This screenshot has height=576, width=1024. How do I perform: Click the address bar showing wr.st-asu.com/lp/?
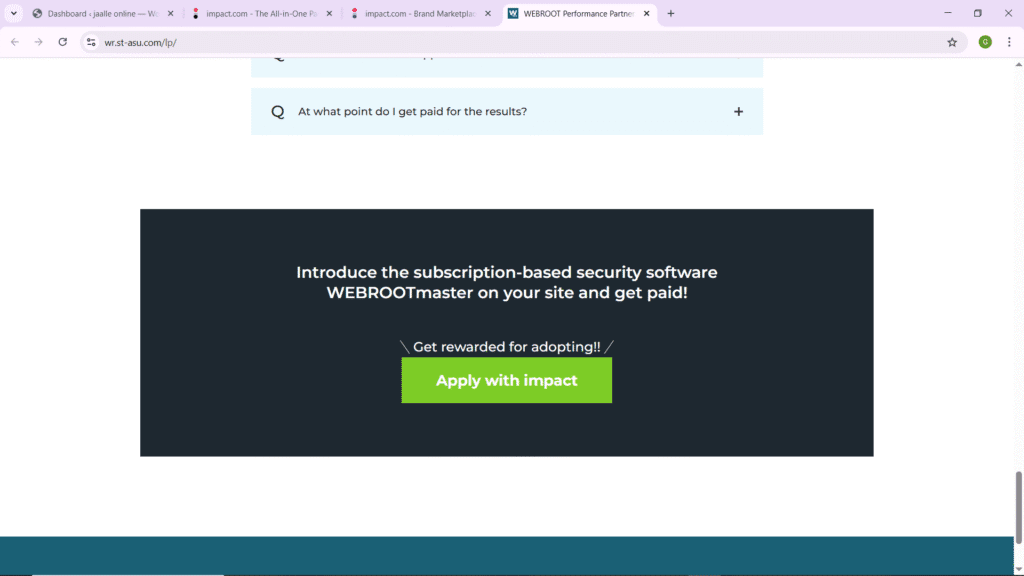point(522,42)
